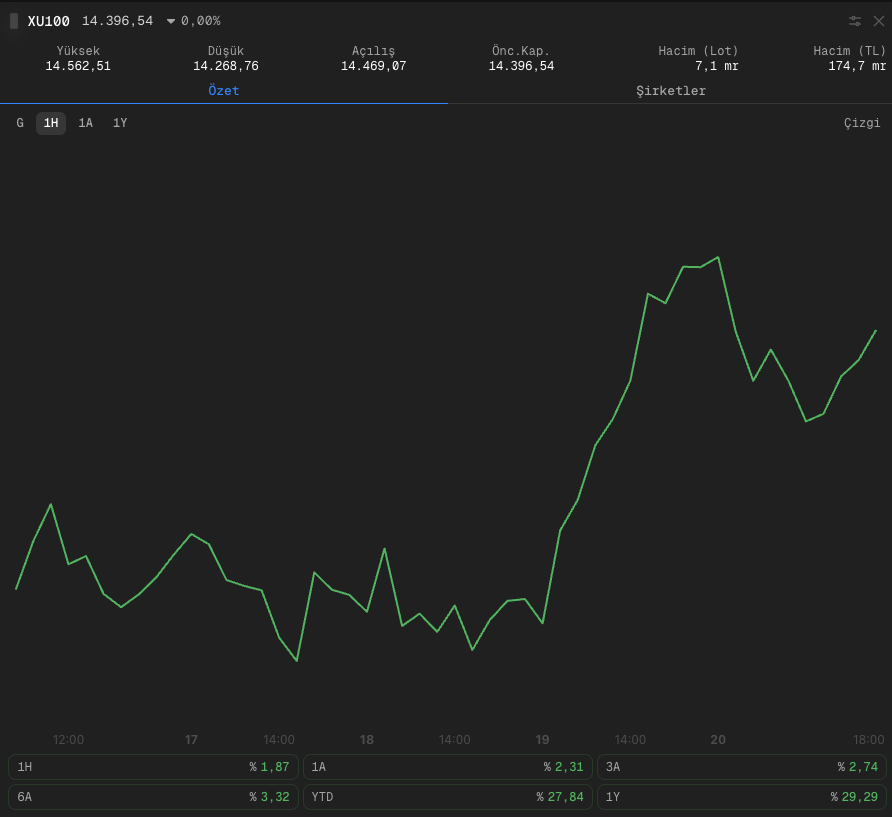Open the chart settings sliders icon
Image resolution: width=892 pixels, height=817 pixels.
pyautogui.click(x=854, y=21)
